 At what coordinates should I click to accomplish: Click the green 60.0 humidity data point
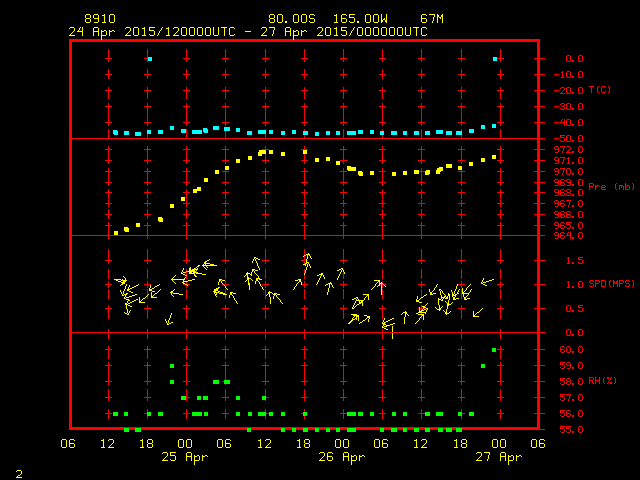[494, 350]
